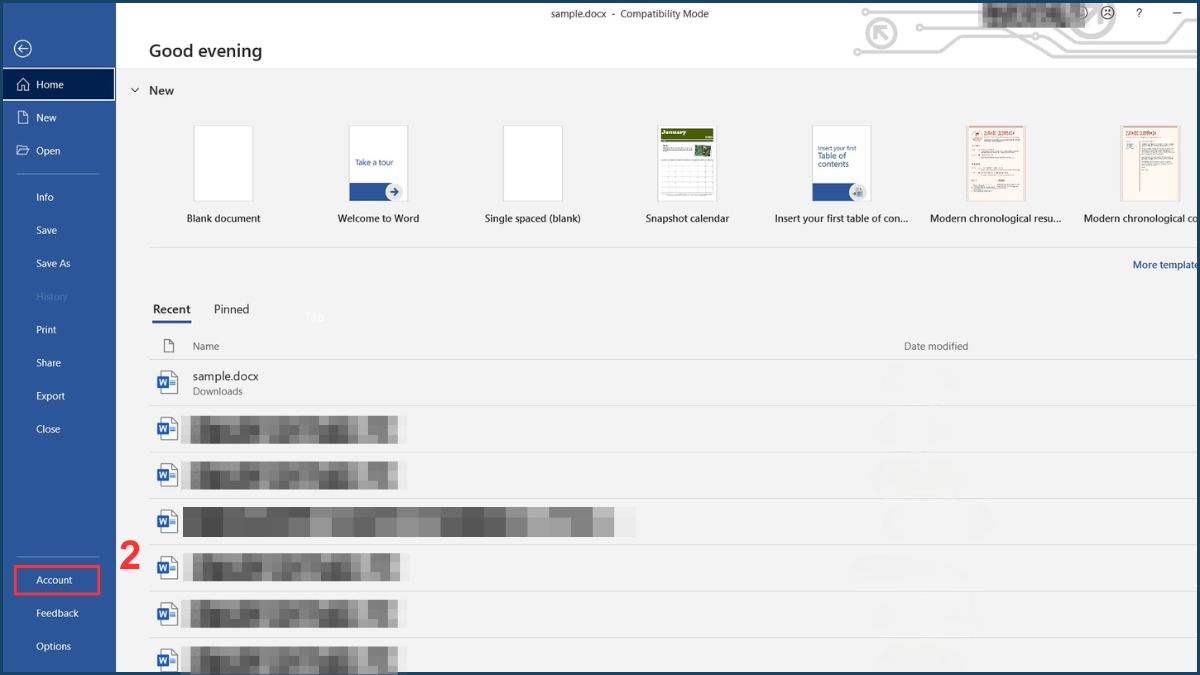Click the frown face feedback icon

tap(1107, 13)
